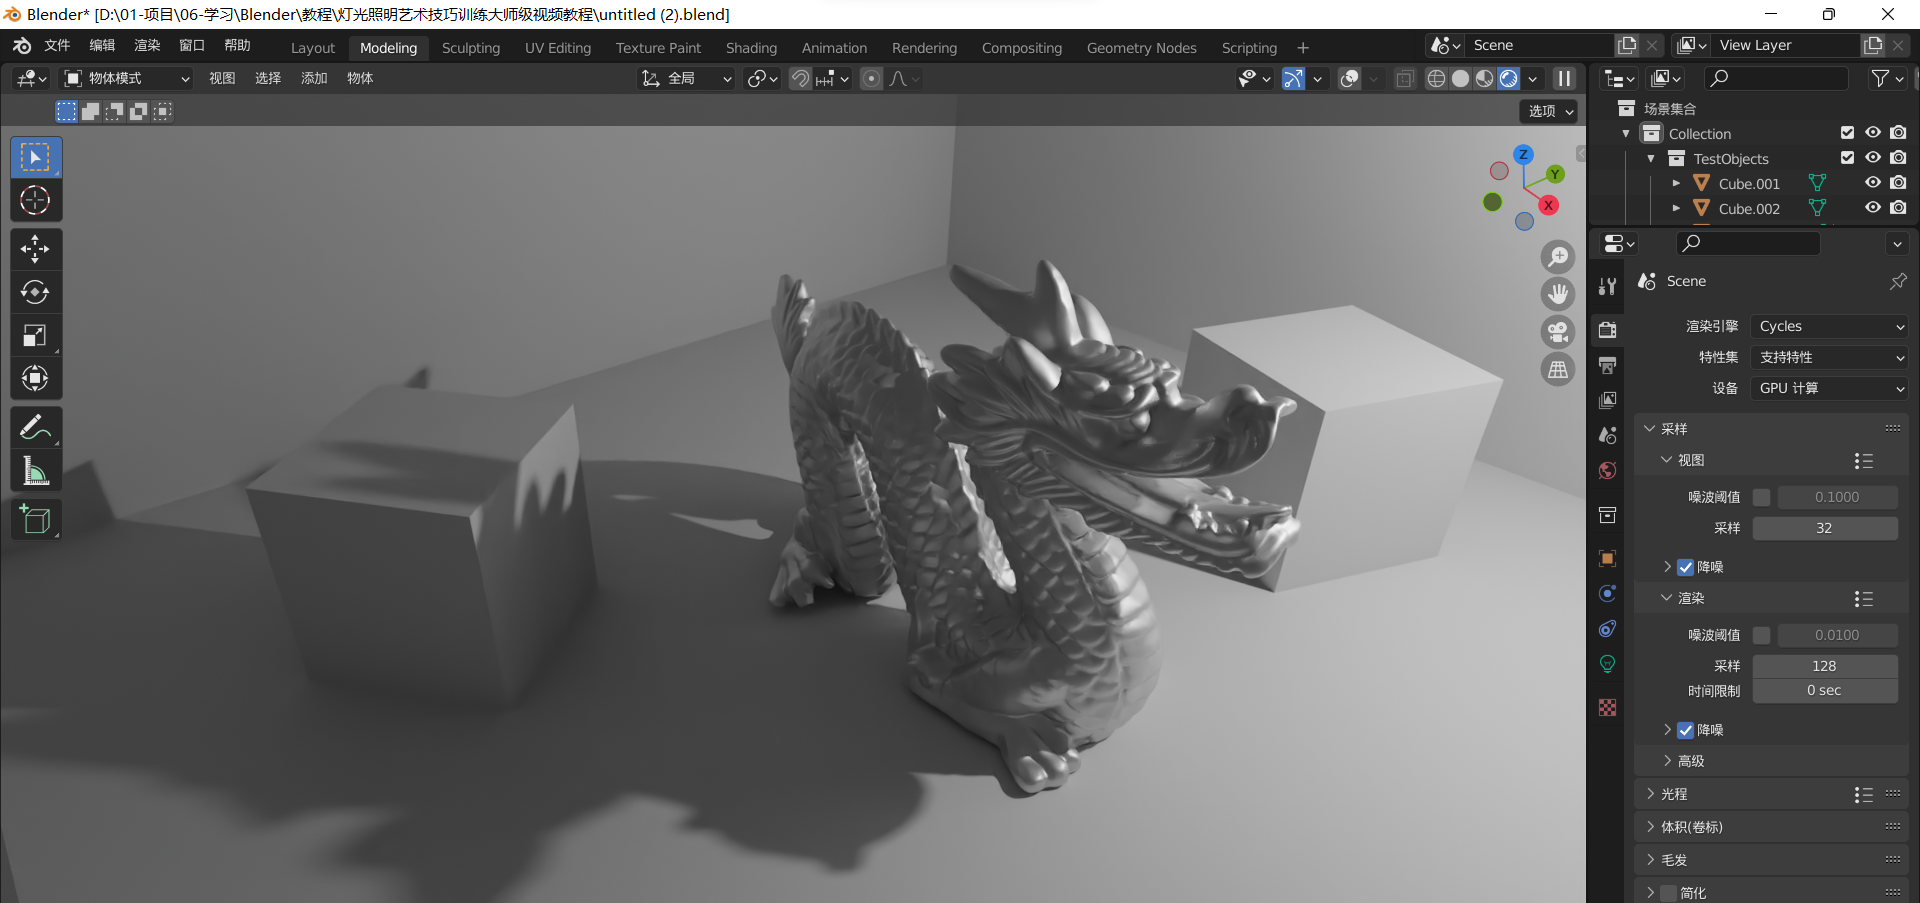Open the Texture properties tab
1920x903 pixels.
pos(1608,708)
